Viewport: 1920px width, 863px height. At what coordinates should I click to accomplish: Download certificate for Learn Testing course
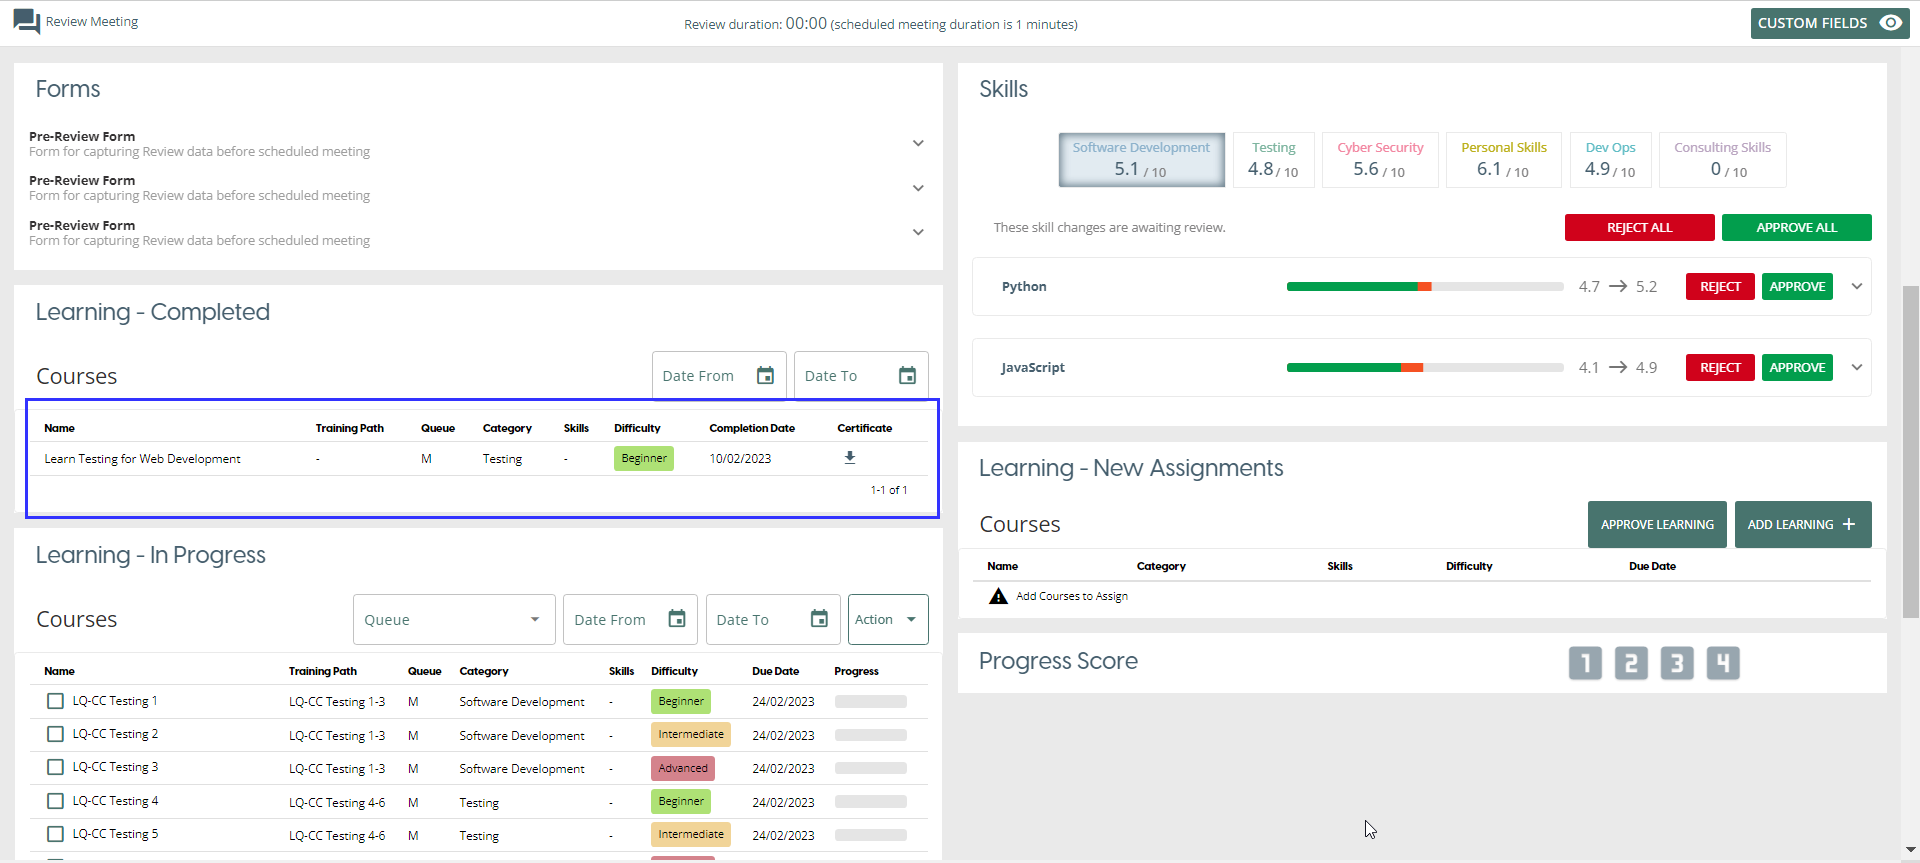click(849, 458)
